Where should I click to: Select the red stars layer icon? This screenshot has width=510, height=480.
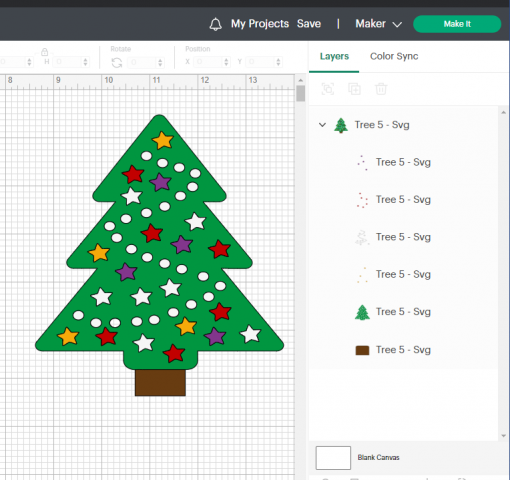pos(362,200)
